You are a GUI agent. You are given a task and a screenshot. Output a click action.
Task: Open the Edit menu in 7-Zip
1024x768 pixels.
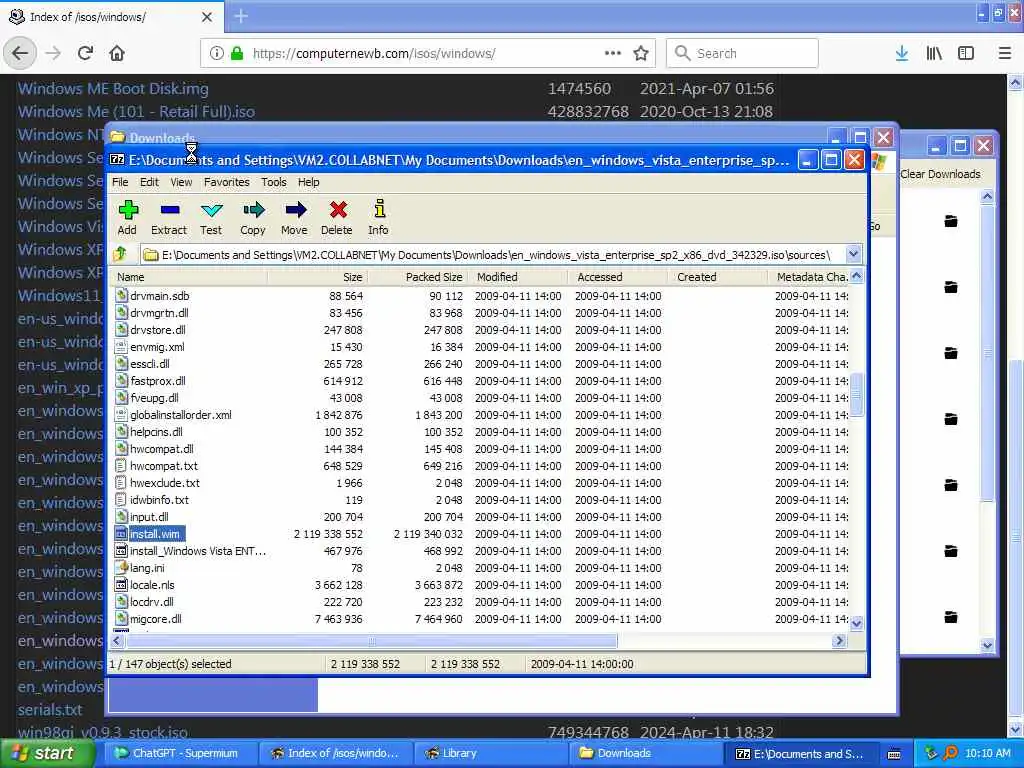[149, 182]
